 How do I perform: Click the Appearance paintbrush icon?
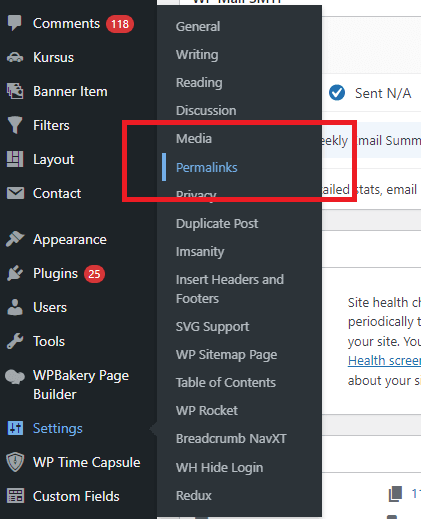click(x=15, y=239)
